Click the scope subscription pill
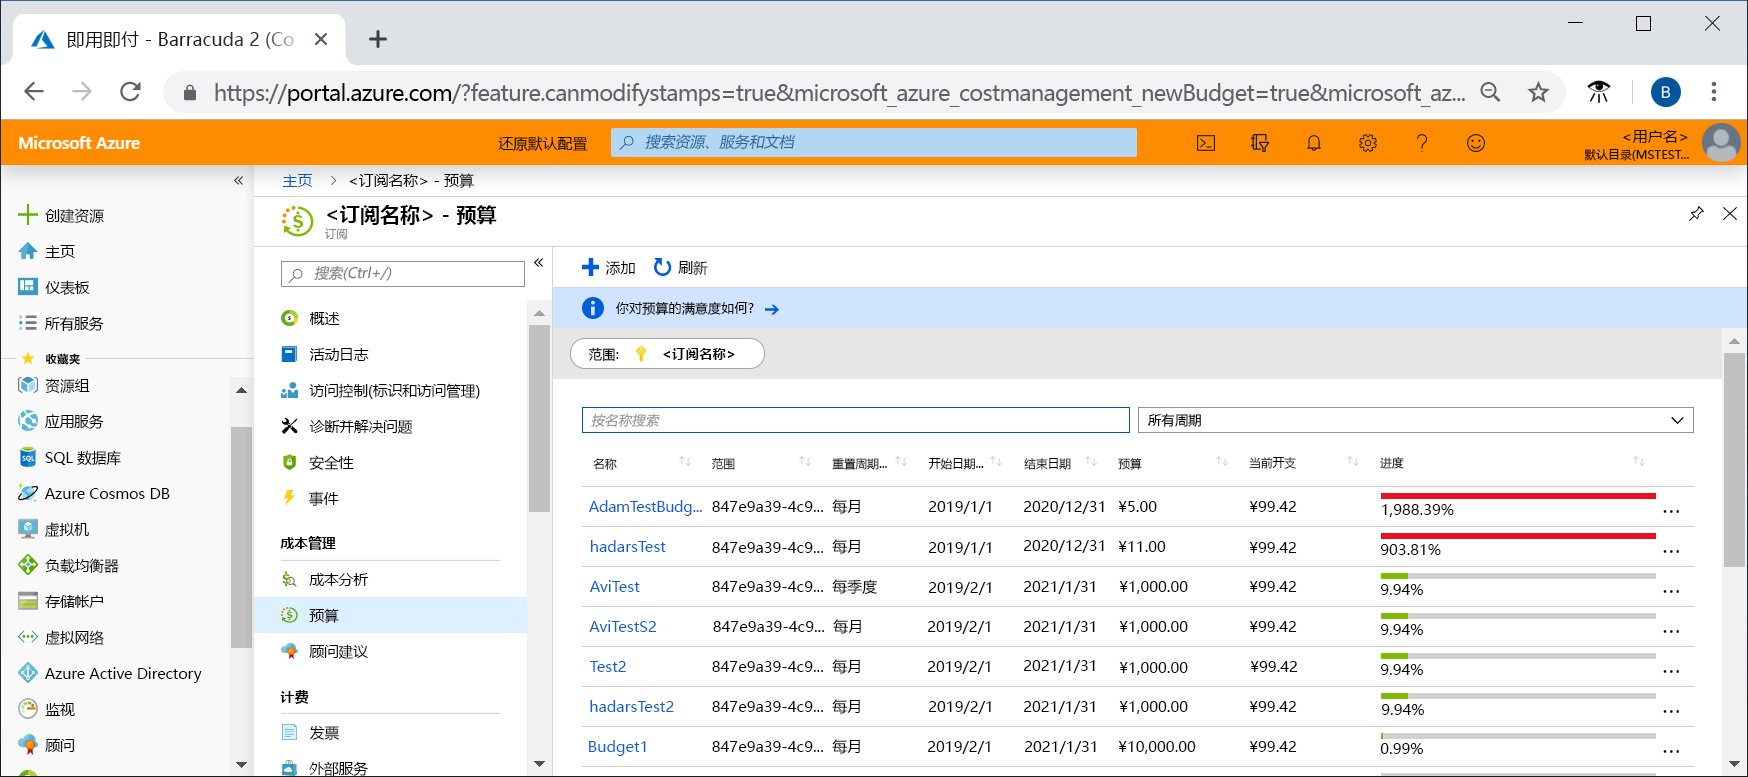The image size is (1748, 777). 667,354
